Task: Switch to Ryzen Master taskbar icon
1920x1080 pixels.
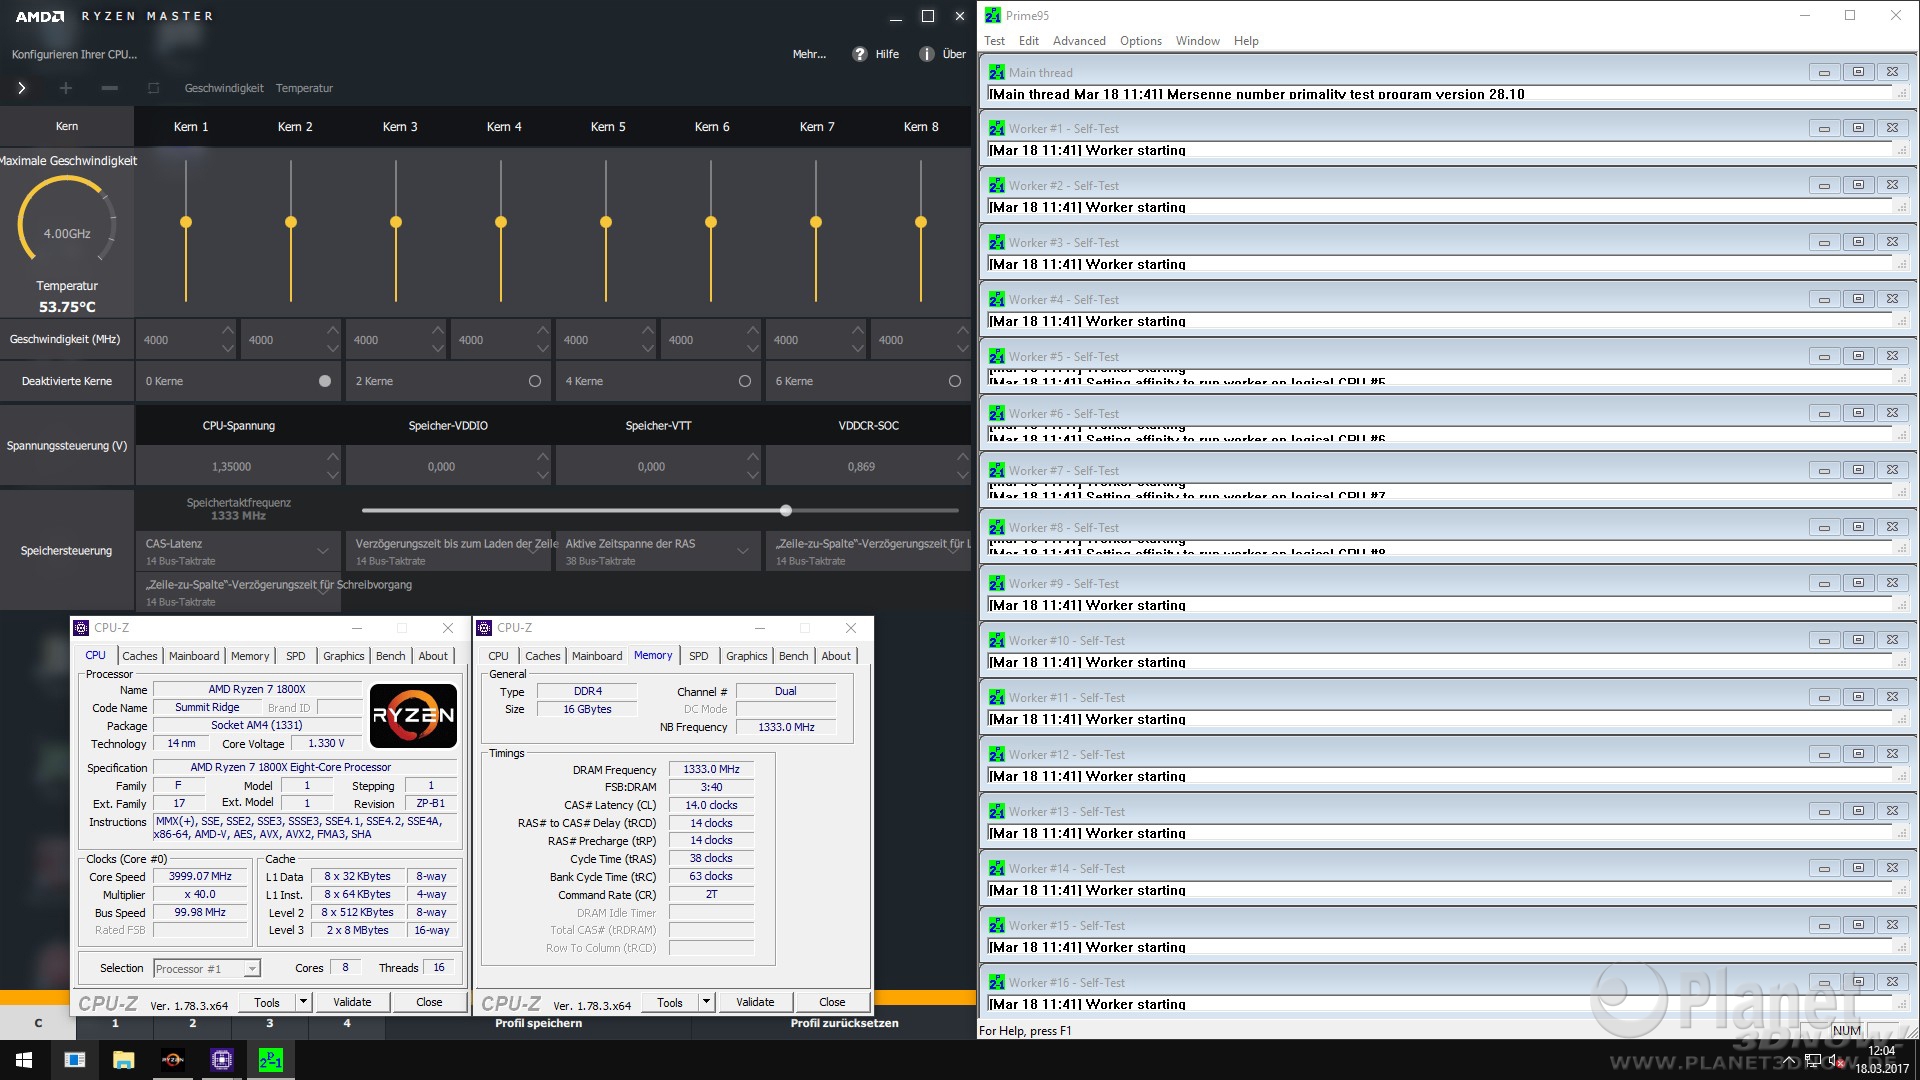Action: coord(173,1060)
